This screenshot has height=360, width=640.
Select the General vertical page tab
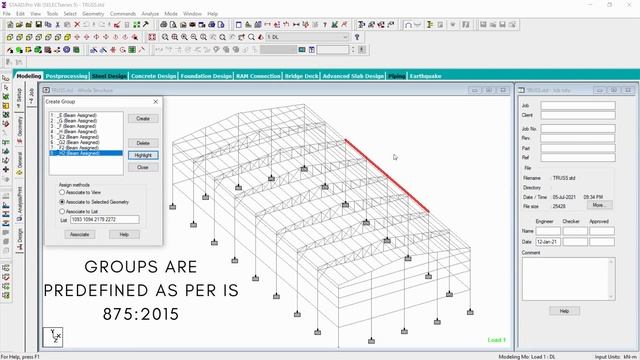[19, 163]
